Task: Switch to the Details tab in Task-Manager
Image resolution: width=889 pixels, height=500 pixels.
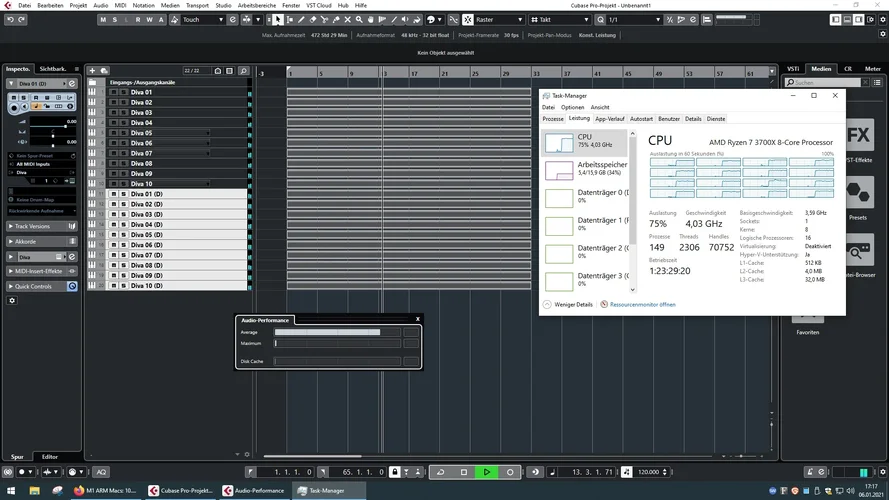Action: coord(693,119)
